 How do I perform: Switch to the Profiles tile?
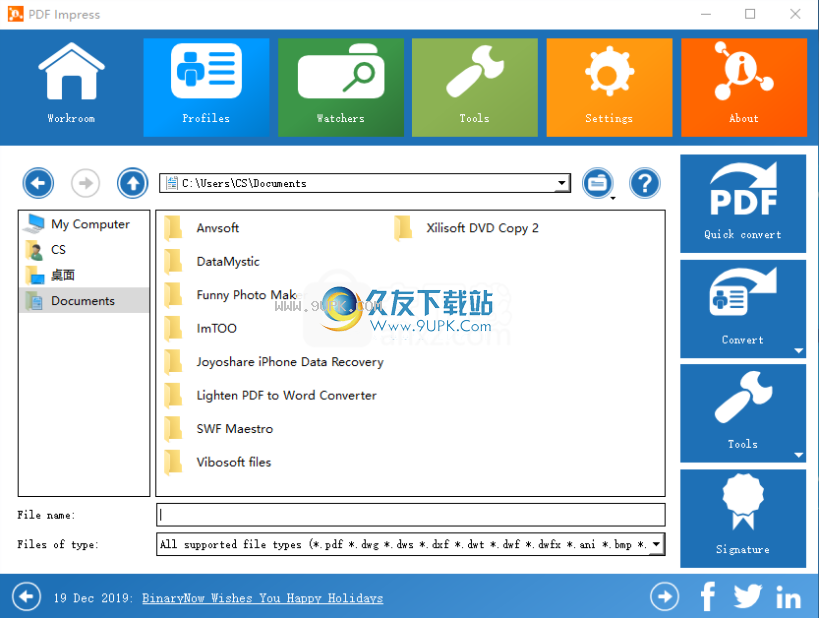click(x=206, y=87)
